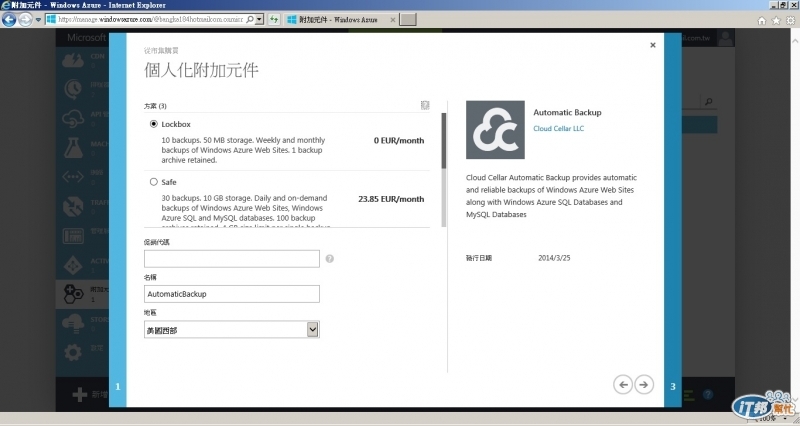Click the address bar search magnifier icon
This screenshot has width=800, height=426.
(250, 19)
